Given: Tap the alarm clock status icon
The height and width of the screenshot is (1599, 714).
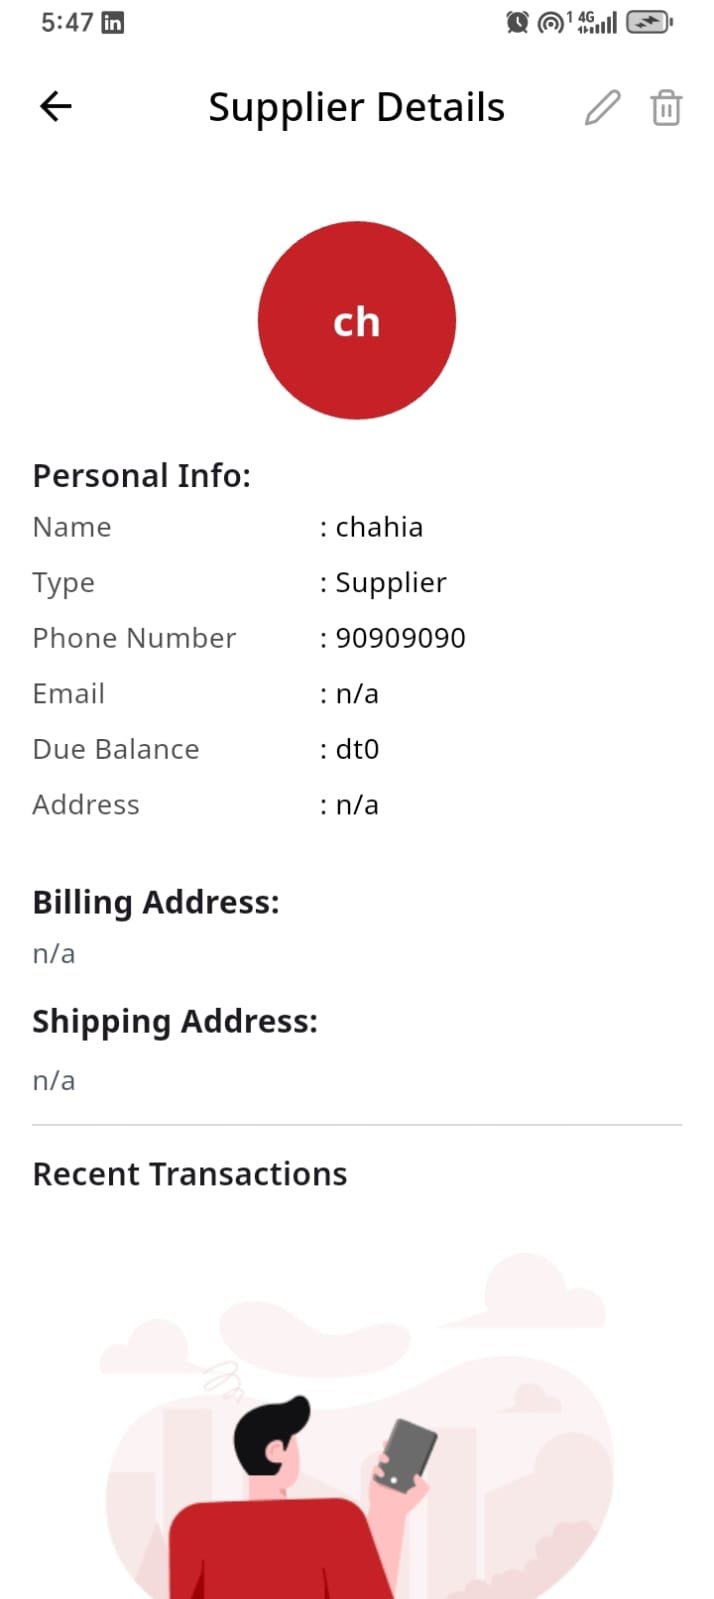Looking at the screenshot, I should [517, 22].
